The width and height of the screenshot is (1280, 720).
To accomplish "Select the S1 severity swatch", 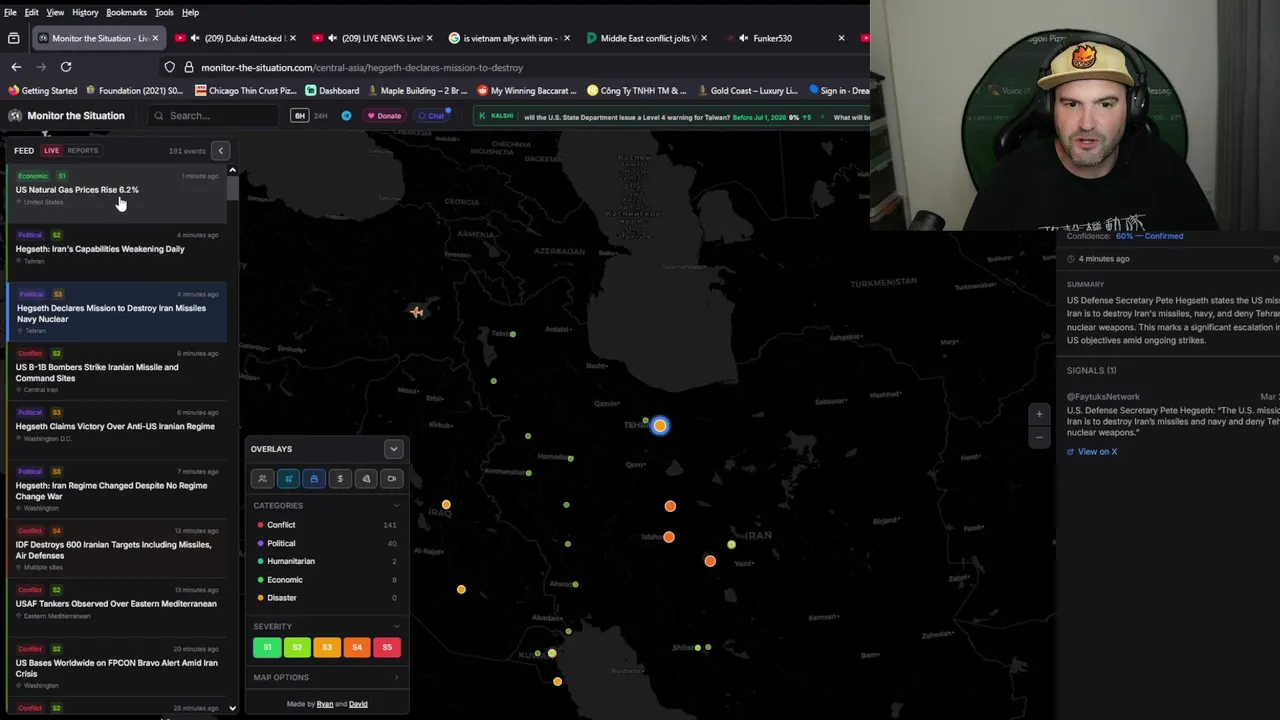I will click(x=267, y=648).
